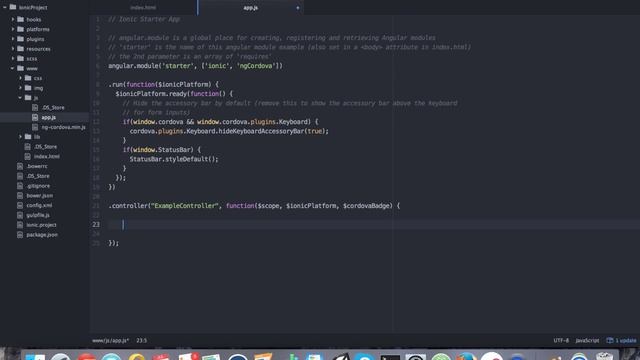Viewport: 640px width, 360px height.
Task: Open Finder from the macOS dock
Action: pyautogui.click(x=35, y=356)
